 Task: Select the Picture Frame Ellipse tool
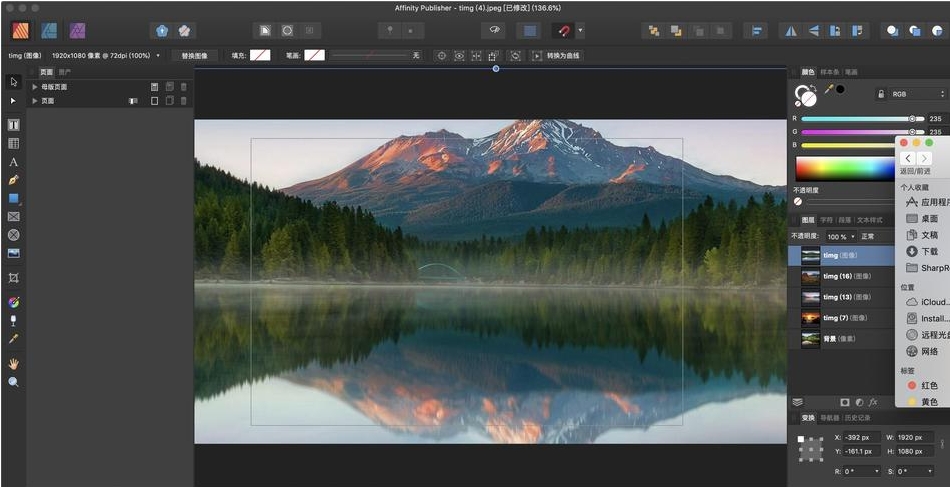tap(13, 234)
